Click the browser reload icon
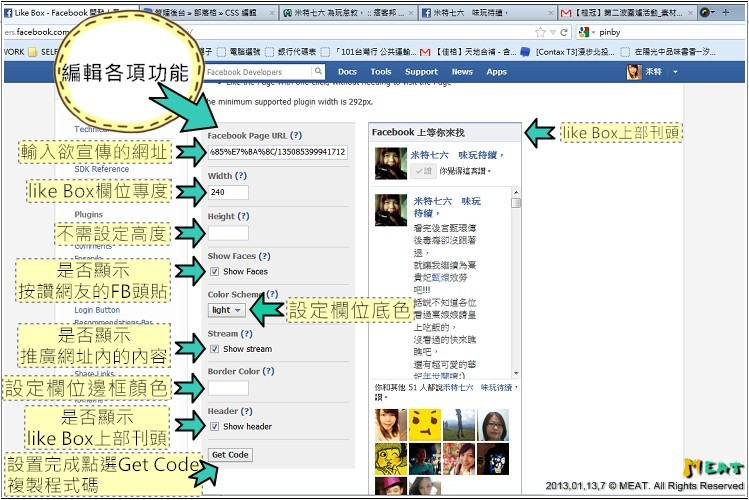 pyautogui.click(x=564, y=32)
